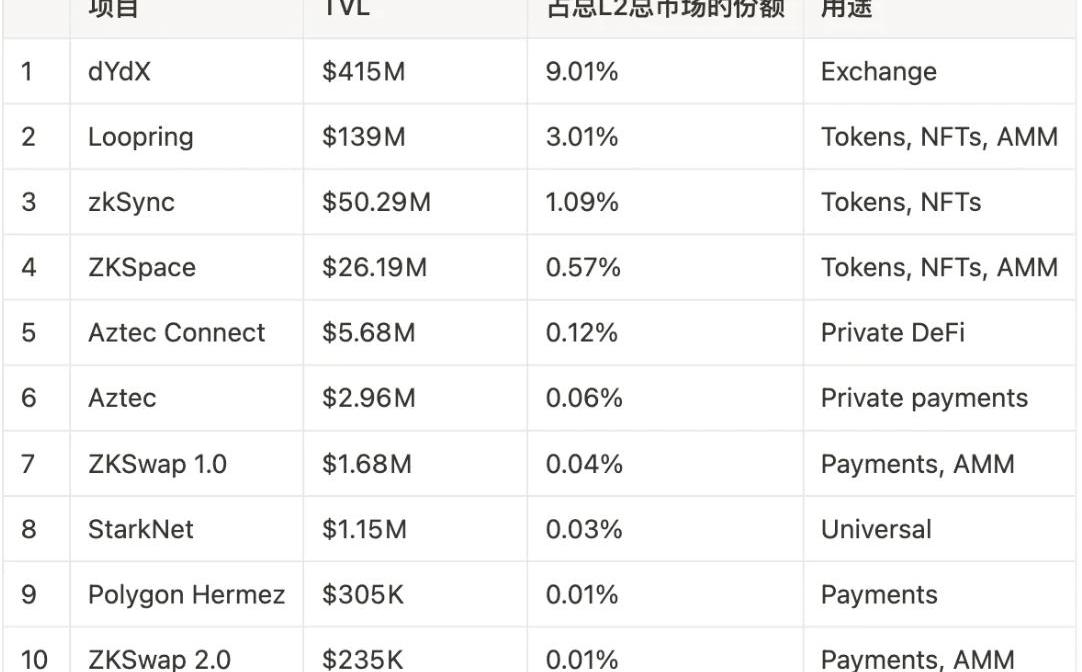Screen dimensions: 1082x672
Task: Click the Polygon Hermez project name
Action: click(186, 595)
